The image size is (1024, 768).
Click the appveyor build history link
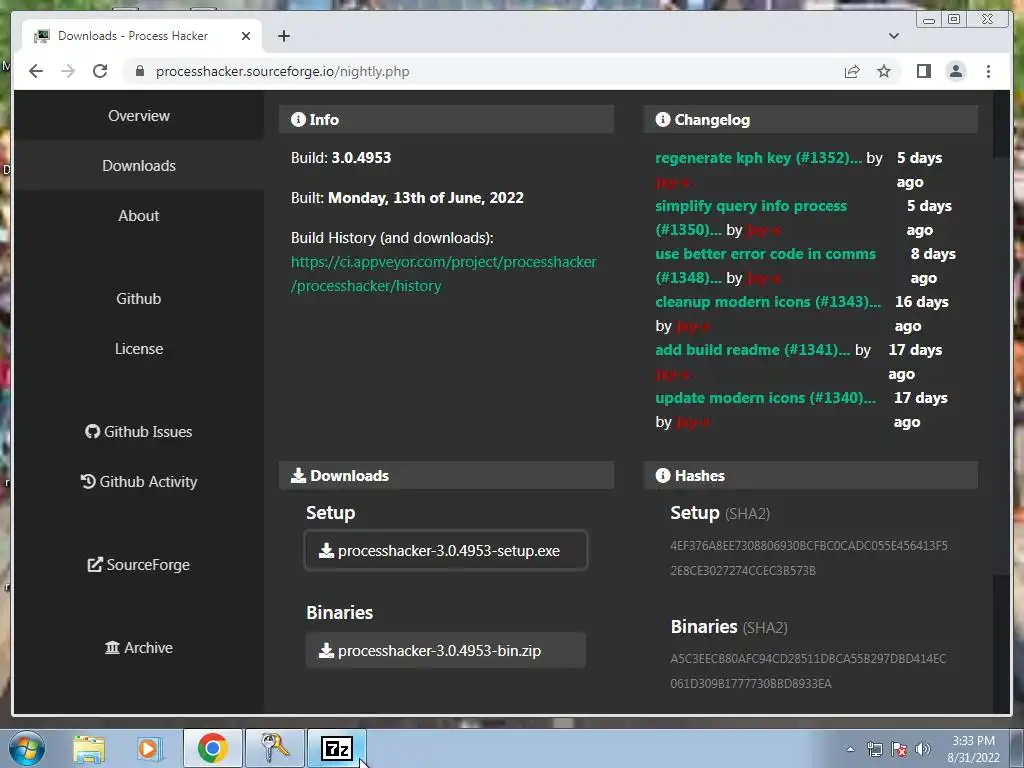pos(443,274)
